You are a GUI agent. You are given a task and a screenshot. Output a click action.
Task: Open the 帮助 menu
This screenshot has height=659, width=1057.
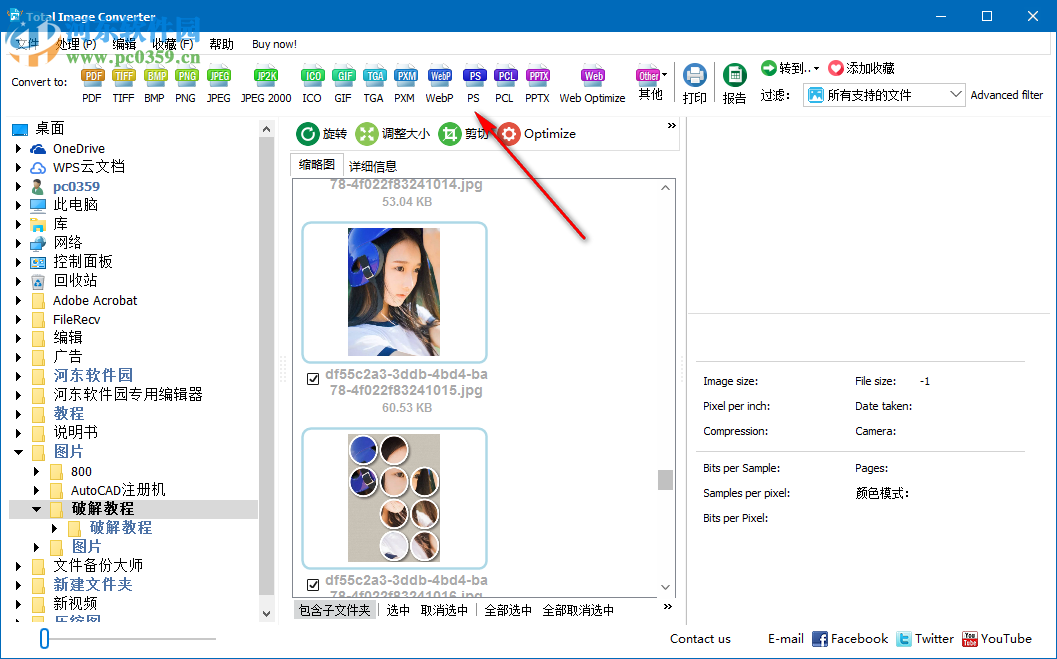[x=222, y=43]
